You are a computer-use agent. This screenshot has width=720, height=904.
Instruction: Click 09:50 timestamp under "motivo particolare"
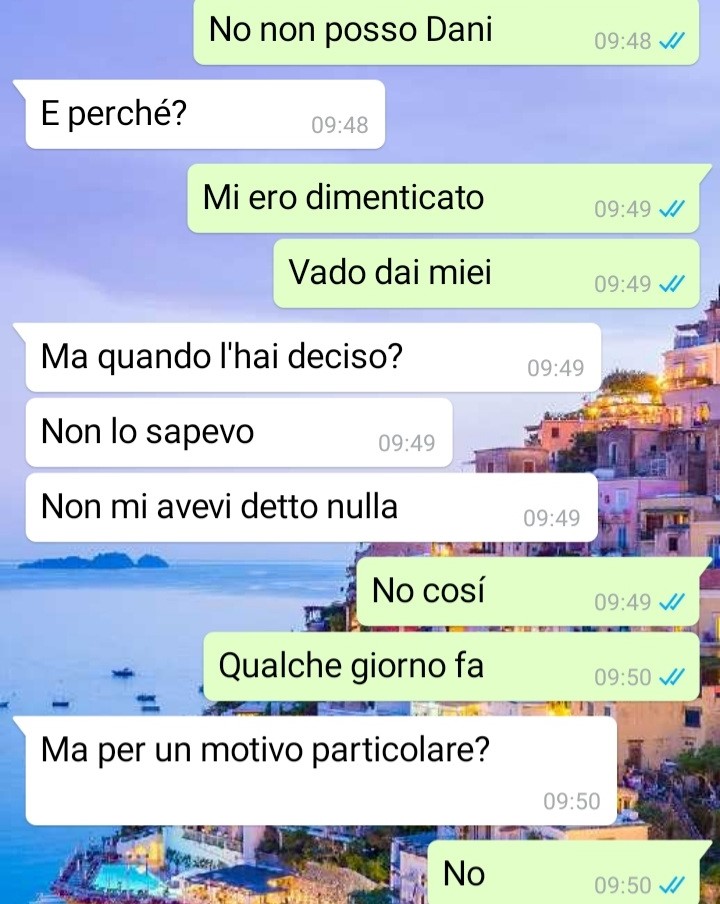[572, 801]
